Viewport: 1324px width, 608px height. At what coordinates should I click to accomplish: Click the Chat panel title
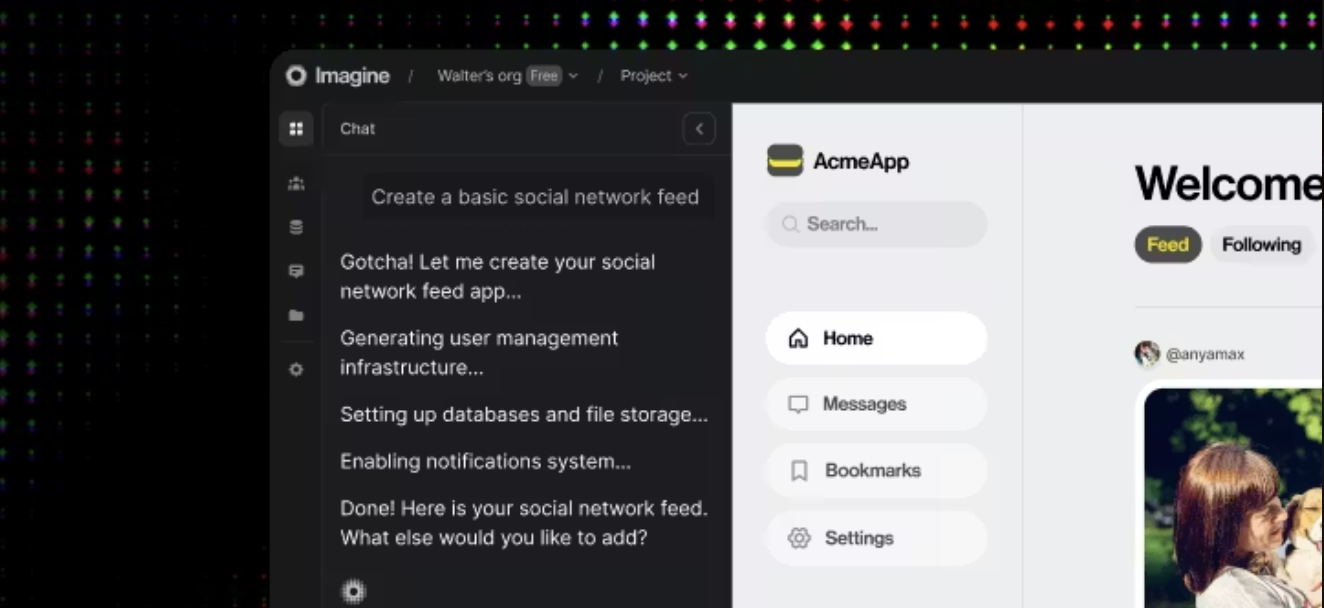(x=357, y=129)
